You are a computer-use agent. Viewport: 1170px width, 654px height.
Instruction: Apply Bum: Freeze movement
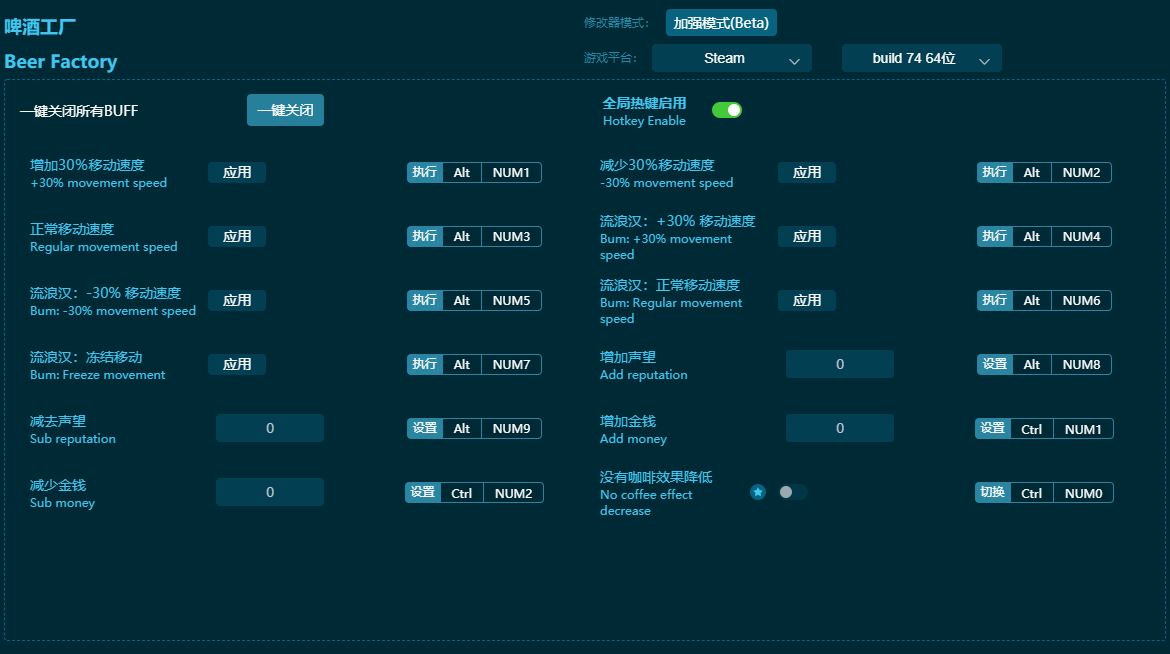237,364
